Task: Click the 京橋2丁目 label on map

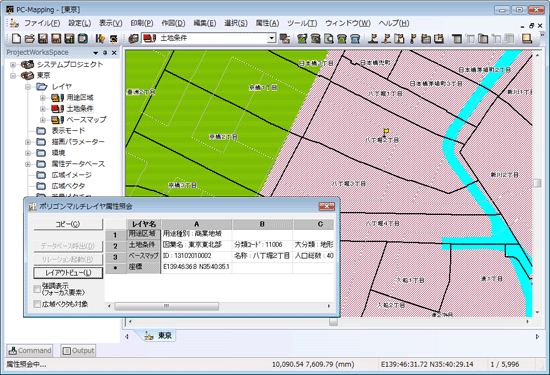Action: 223,137
